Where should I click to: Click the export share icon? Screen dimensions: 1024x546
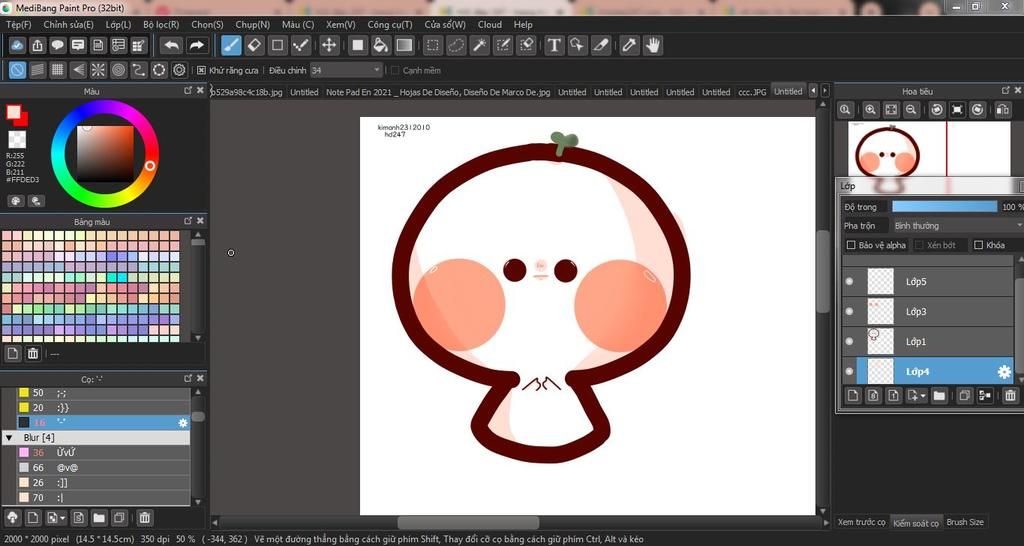38,45
